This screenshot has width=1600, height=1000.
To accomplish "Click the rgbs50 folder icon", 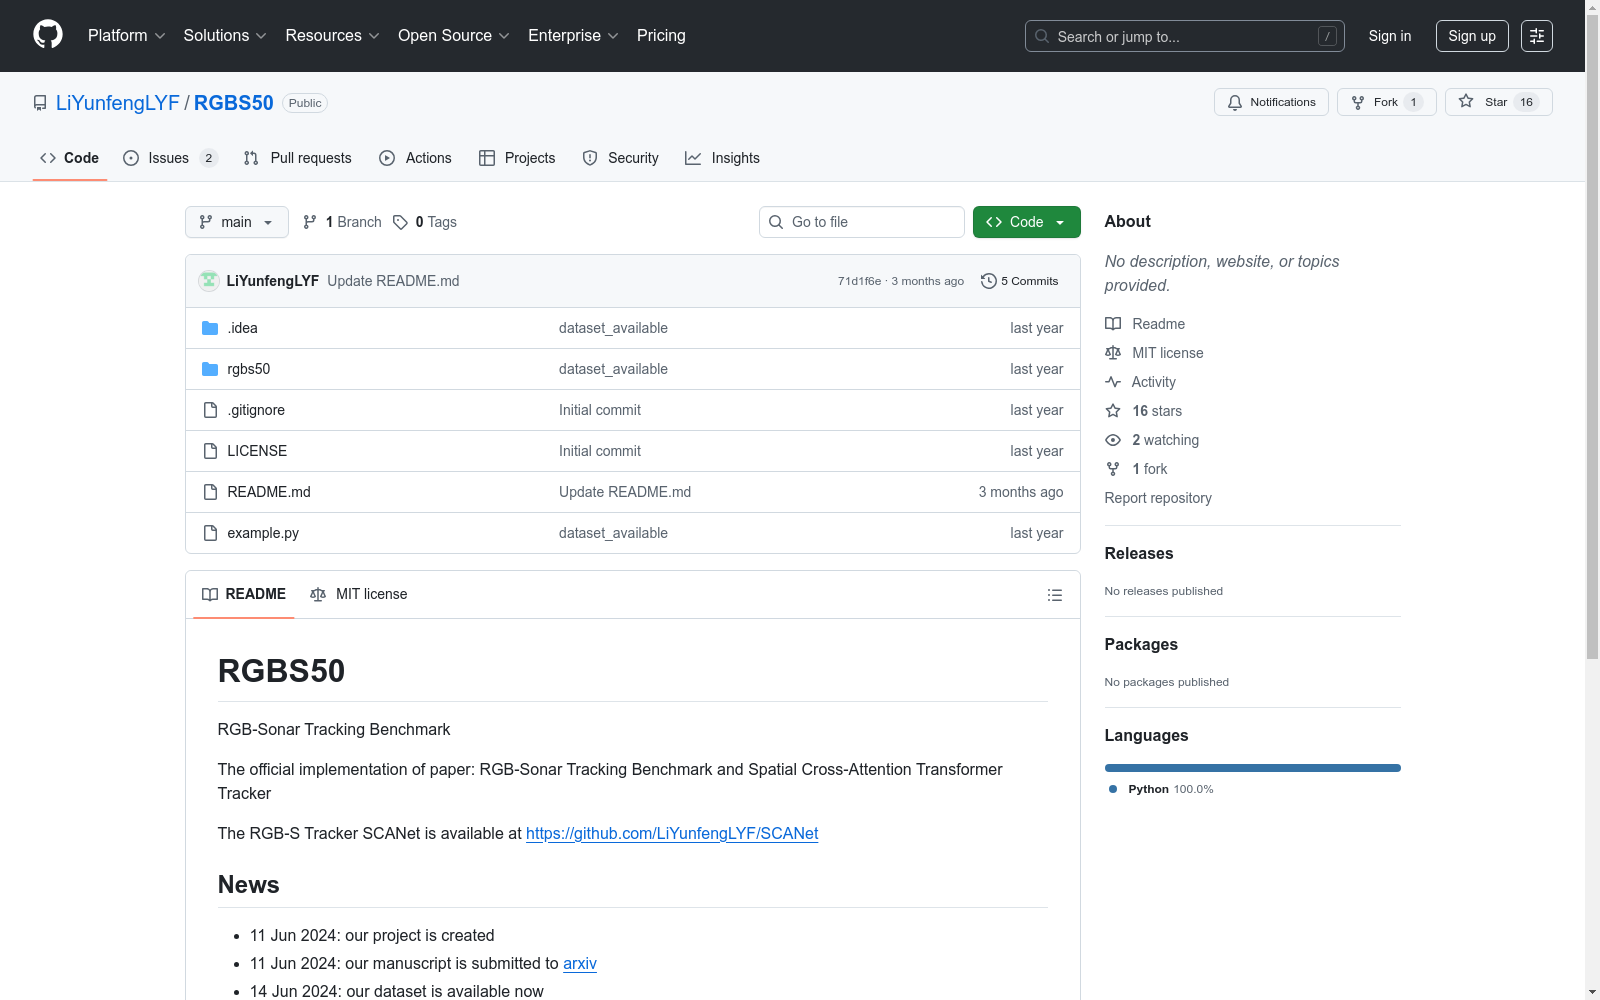I will (x=210, y=369).
